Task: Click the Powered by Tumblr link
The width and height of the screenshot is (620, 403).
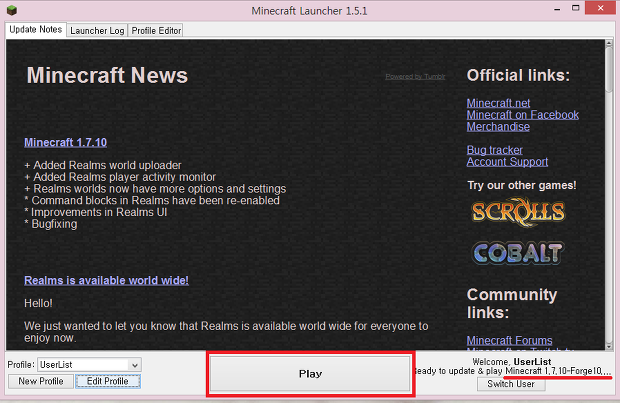Action: (x=415, y=77)
